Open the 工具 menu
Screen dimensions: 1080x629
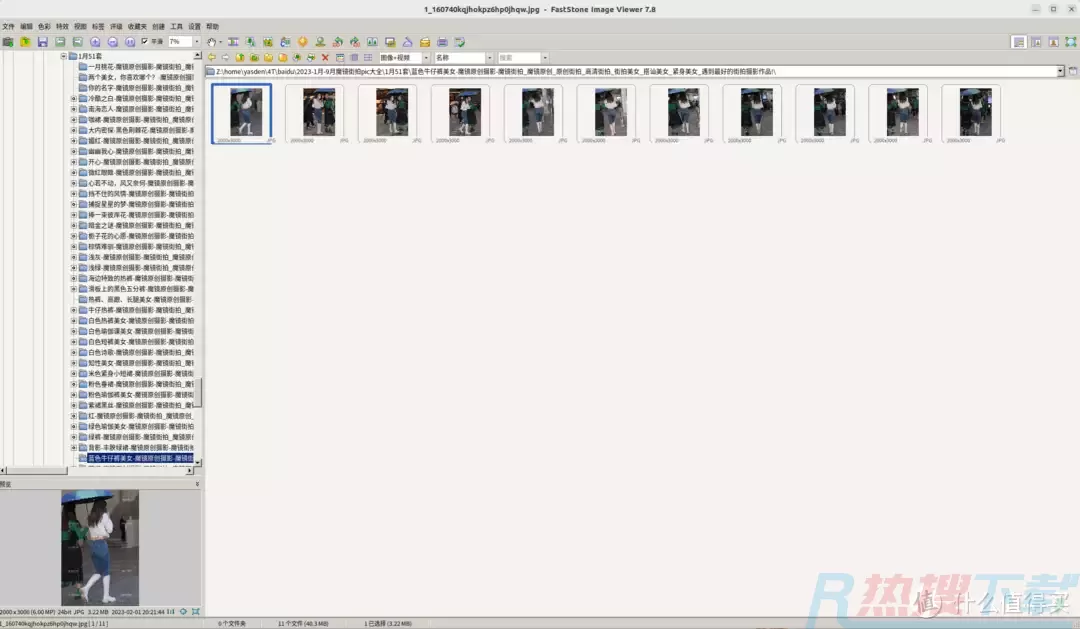pos(176,26)
